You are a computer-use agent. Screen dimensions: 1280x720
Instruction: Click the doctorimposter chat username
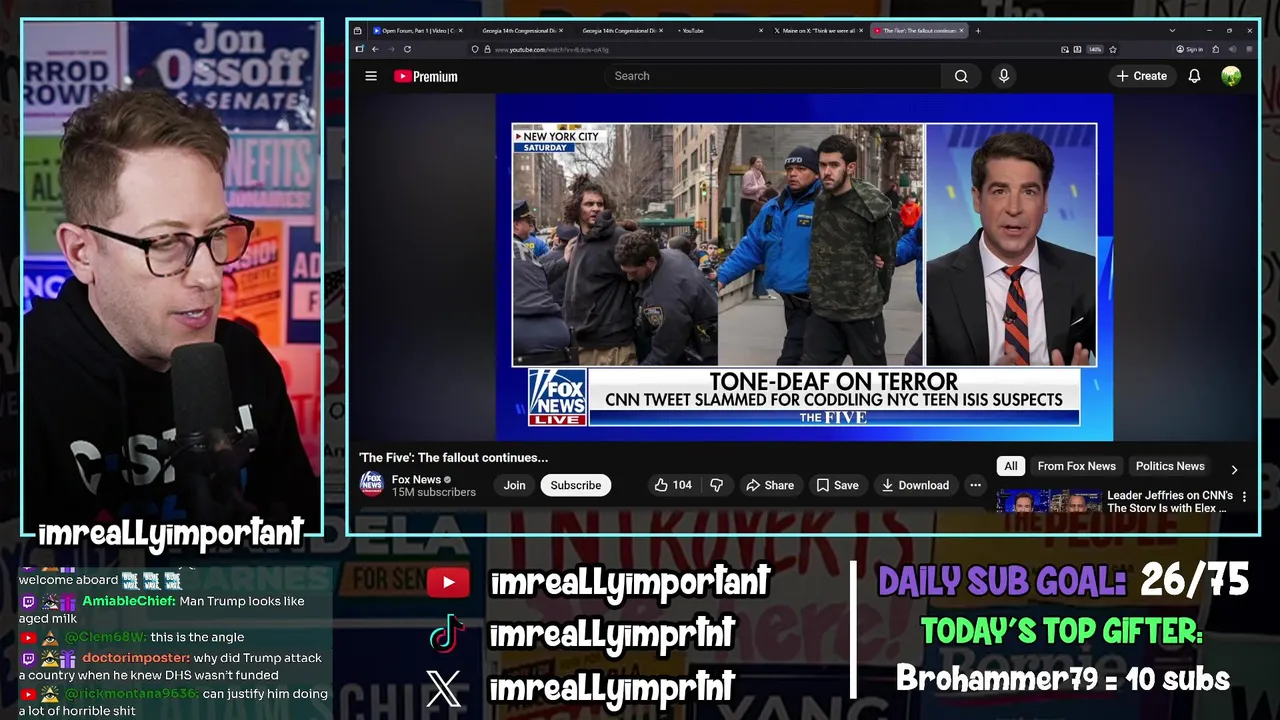(x=136, y=658)
